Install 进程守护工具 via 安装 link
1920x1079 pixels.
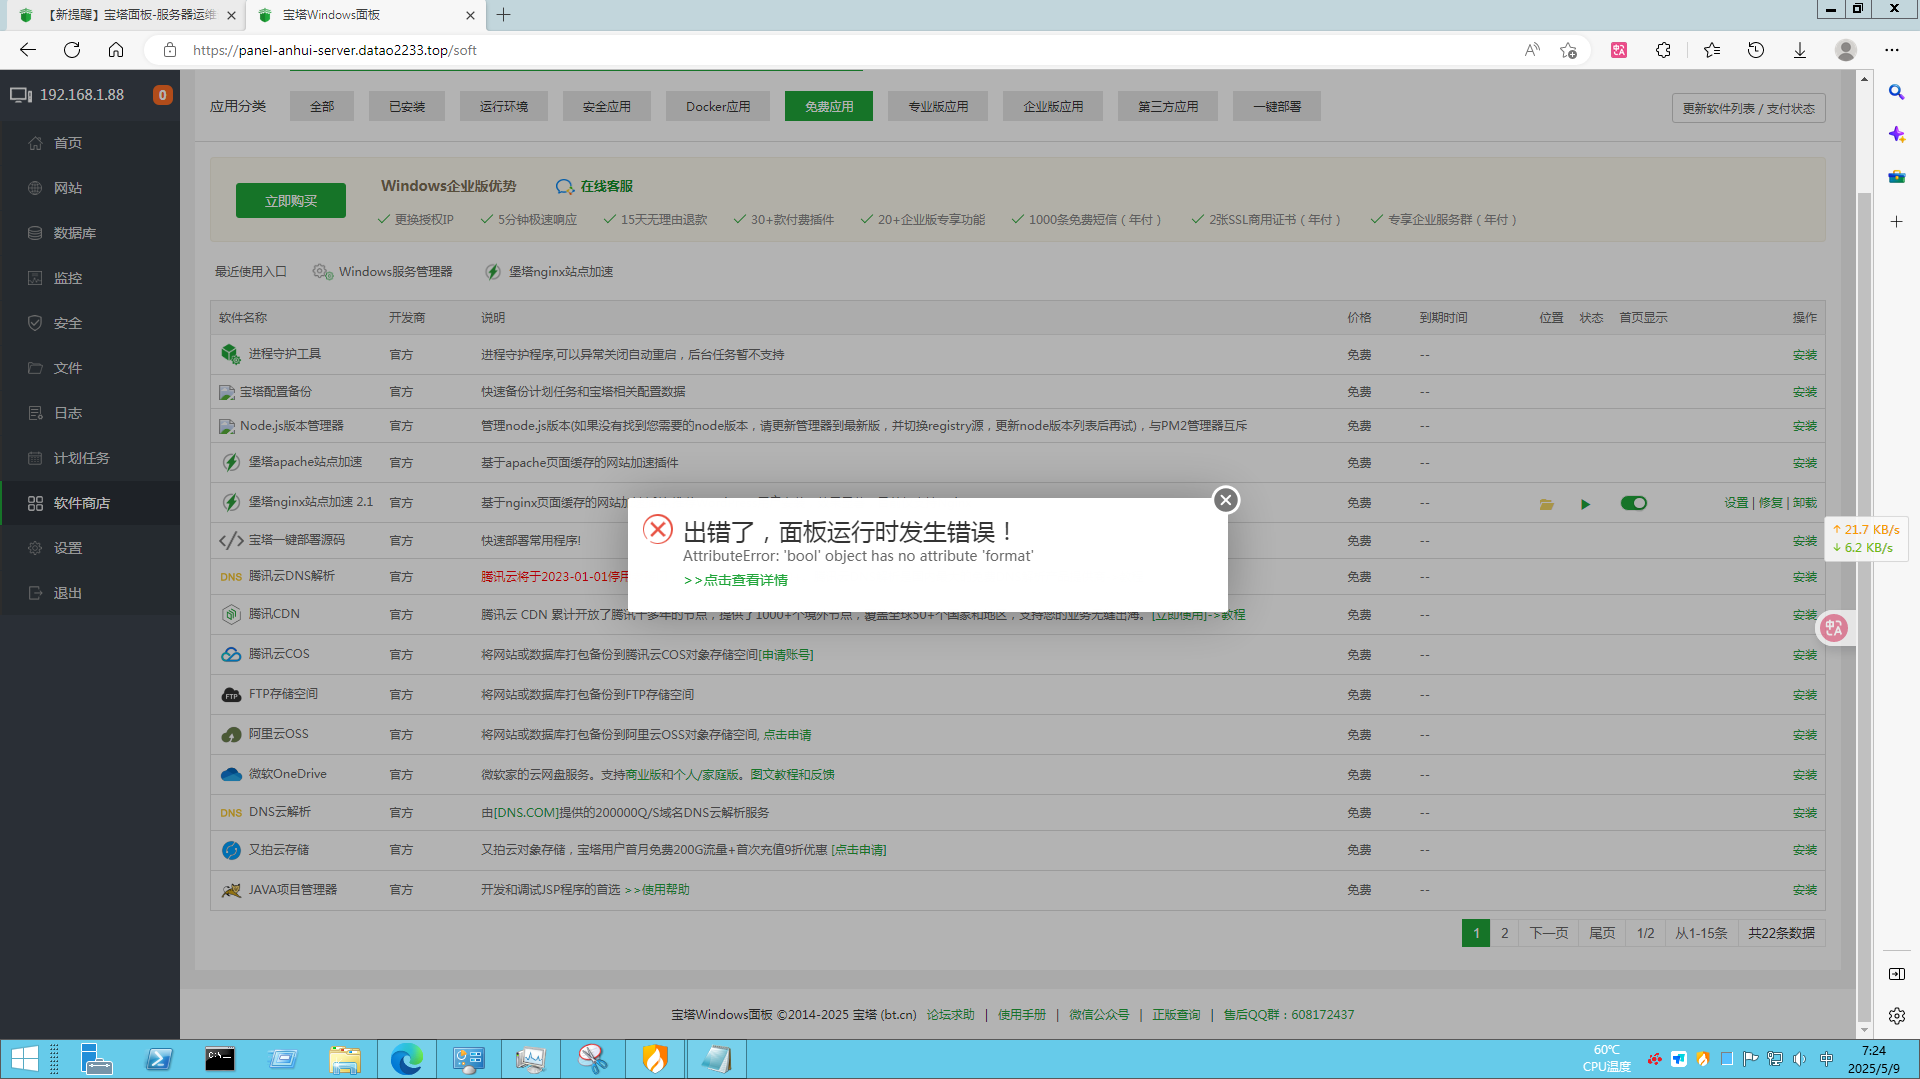click(x=1805, y=355)
